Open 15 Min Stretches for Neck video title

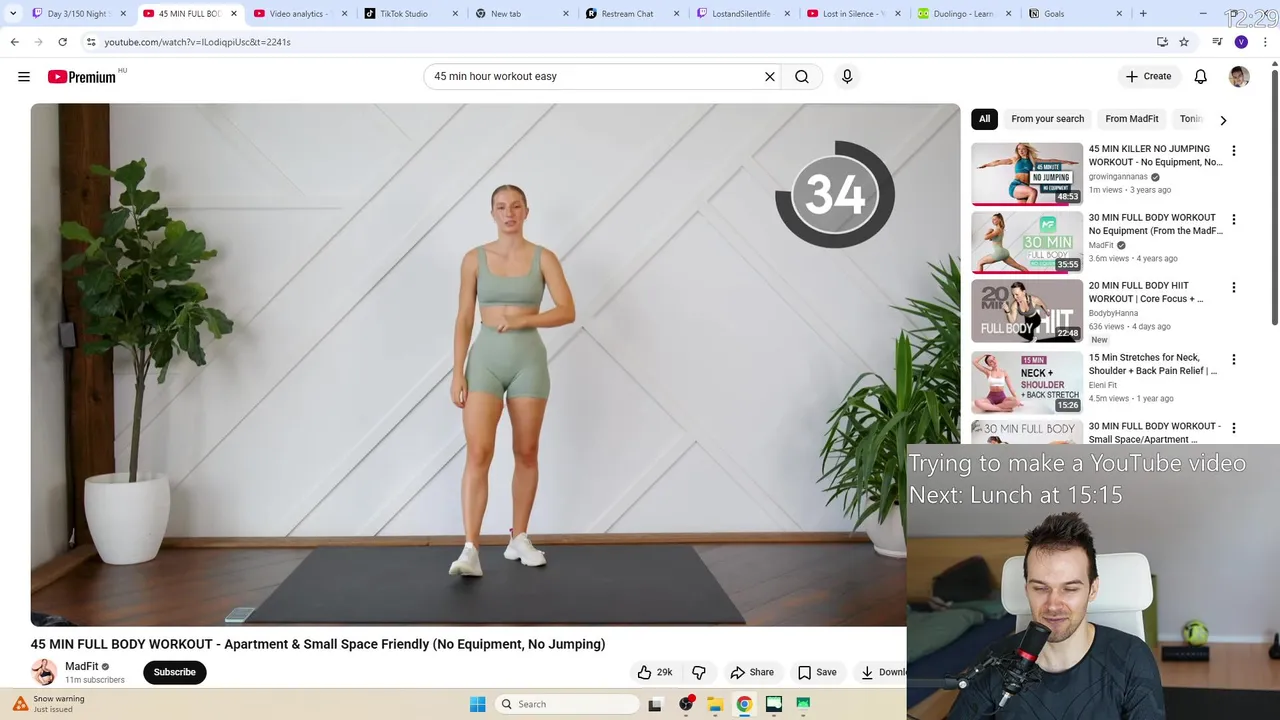1153,364
